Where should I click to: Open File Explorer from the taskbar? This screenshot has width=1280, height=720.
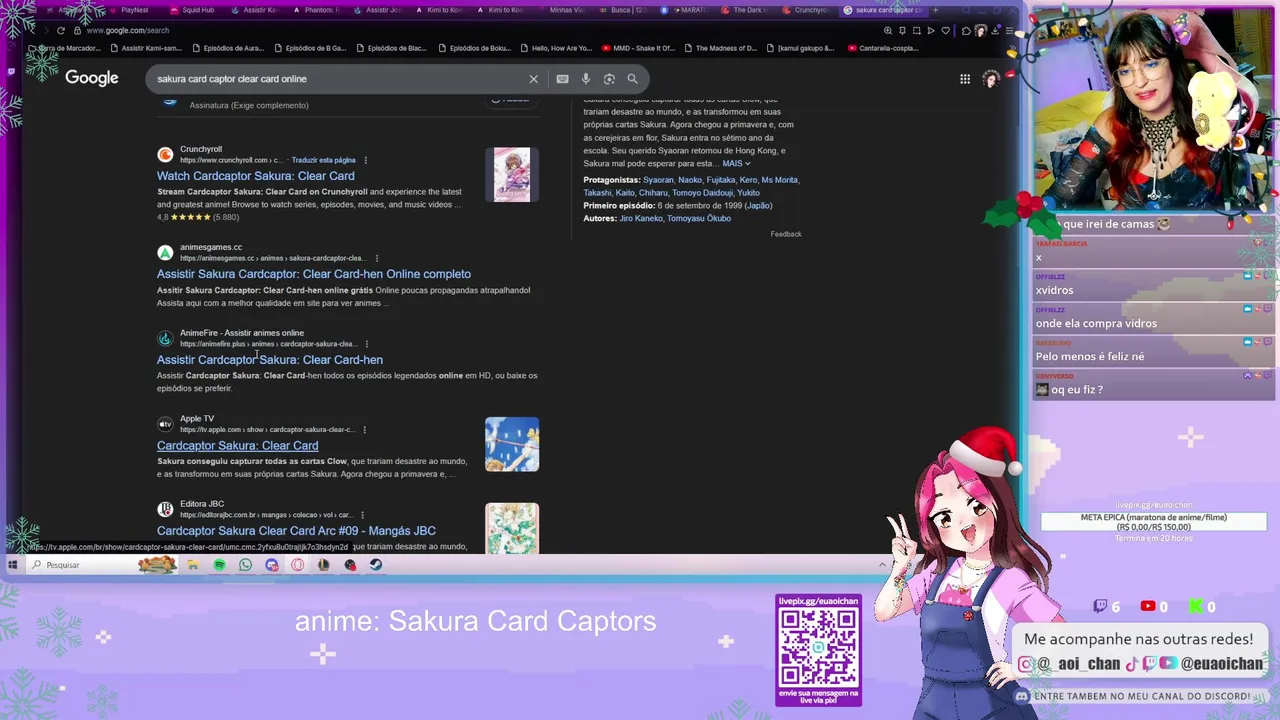[192, 565]
